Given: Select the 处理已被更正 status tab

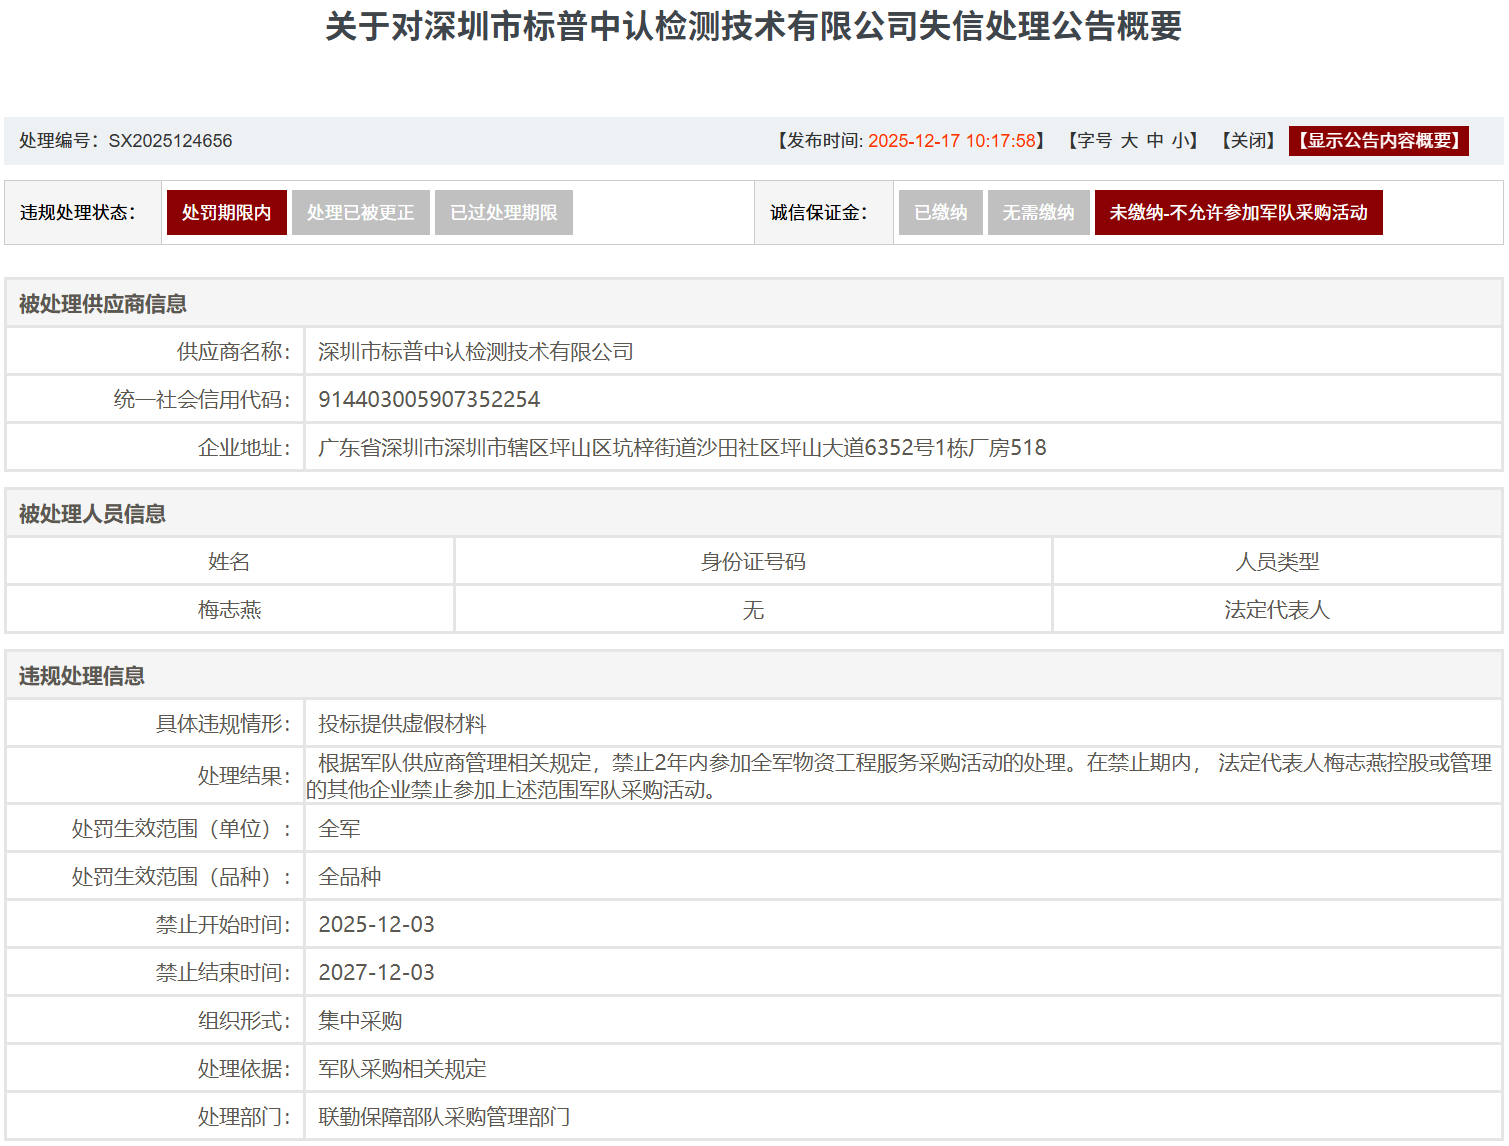Looking at the screenshot, I should (x=360, y=213).
